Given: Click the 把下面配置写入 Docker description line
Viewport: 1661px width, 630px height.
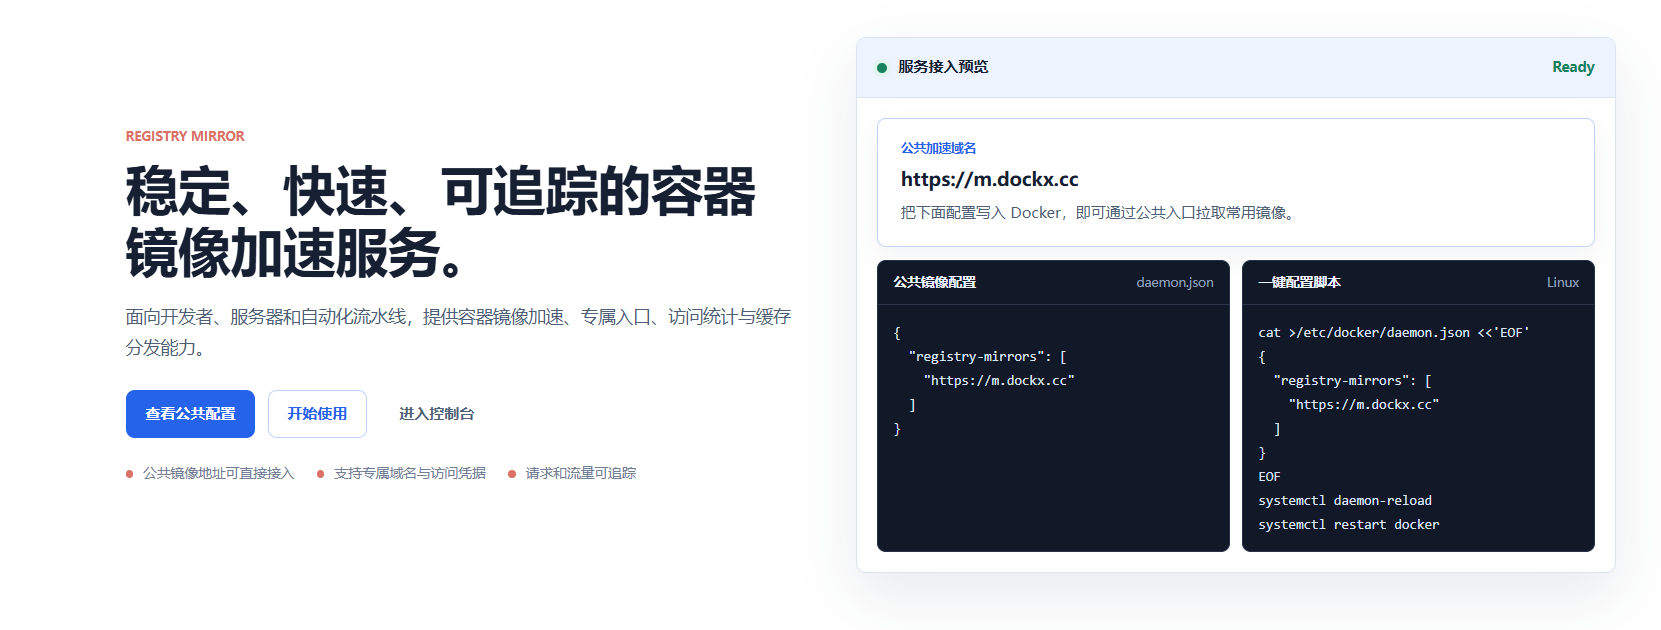Looking at the screenshot, I should click(x=1098, y=213).
